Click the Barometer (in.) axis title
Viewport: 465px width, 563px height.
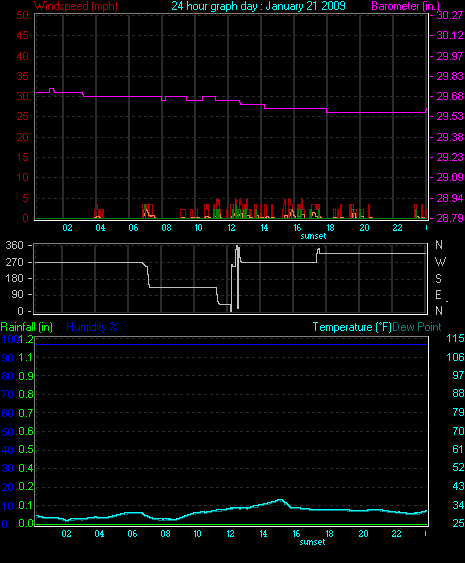405,6
